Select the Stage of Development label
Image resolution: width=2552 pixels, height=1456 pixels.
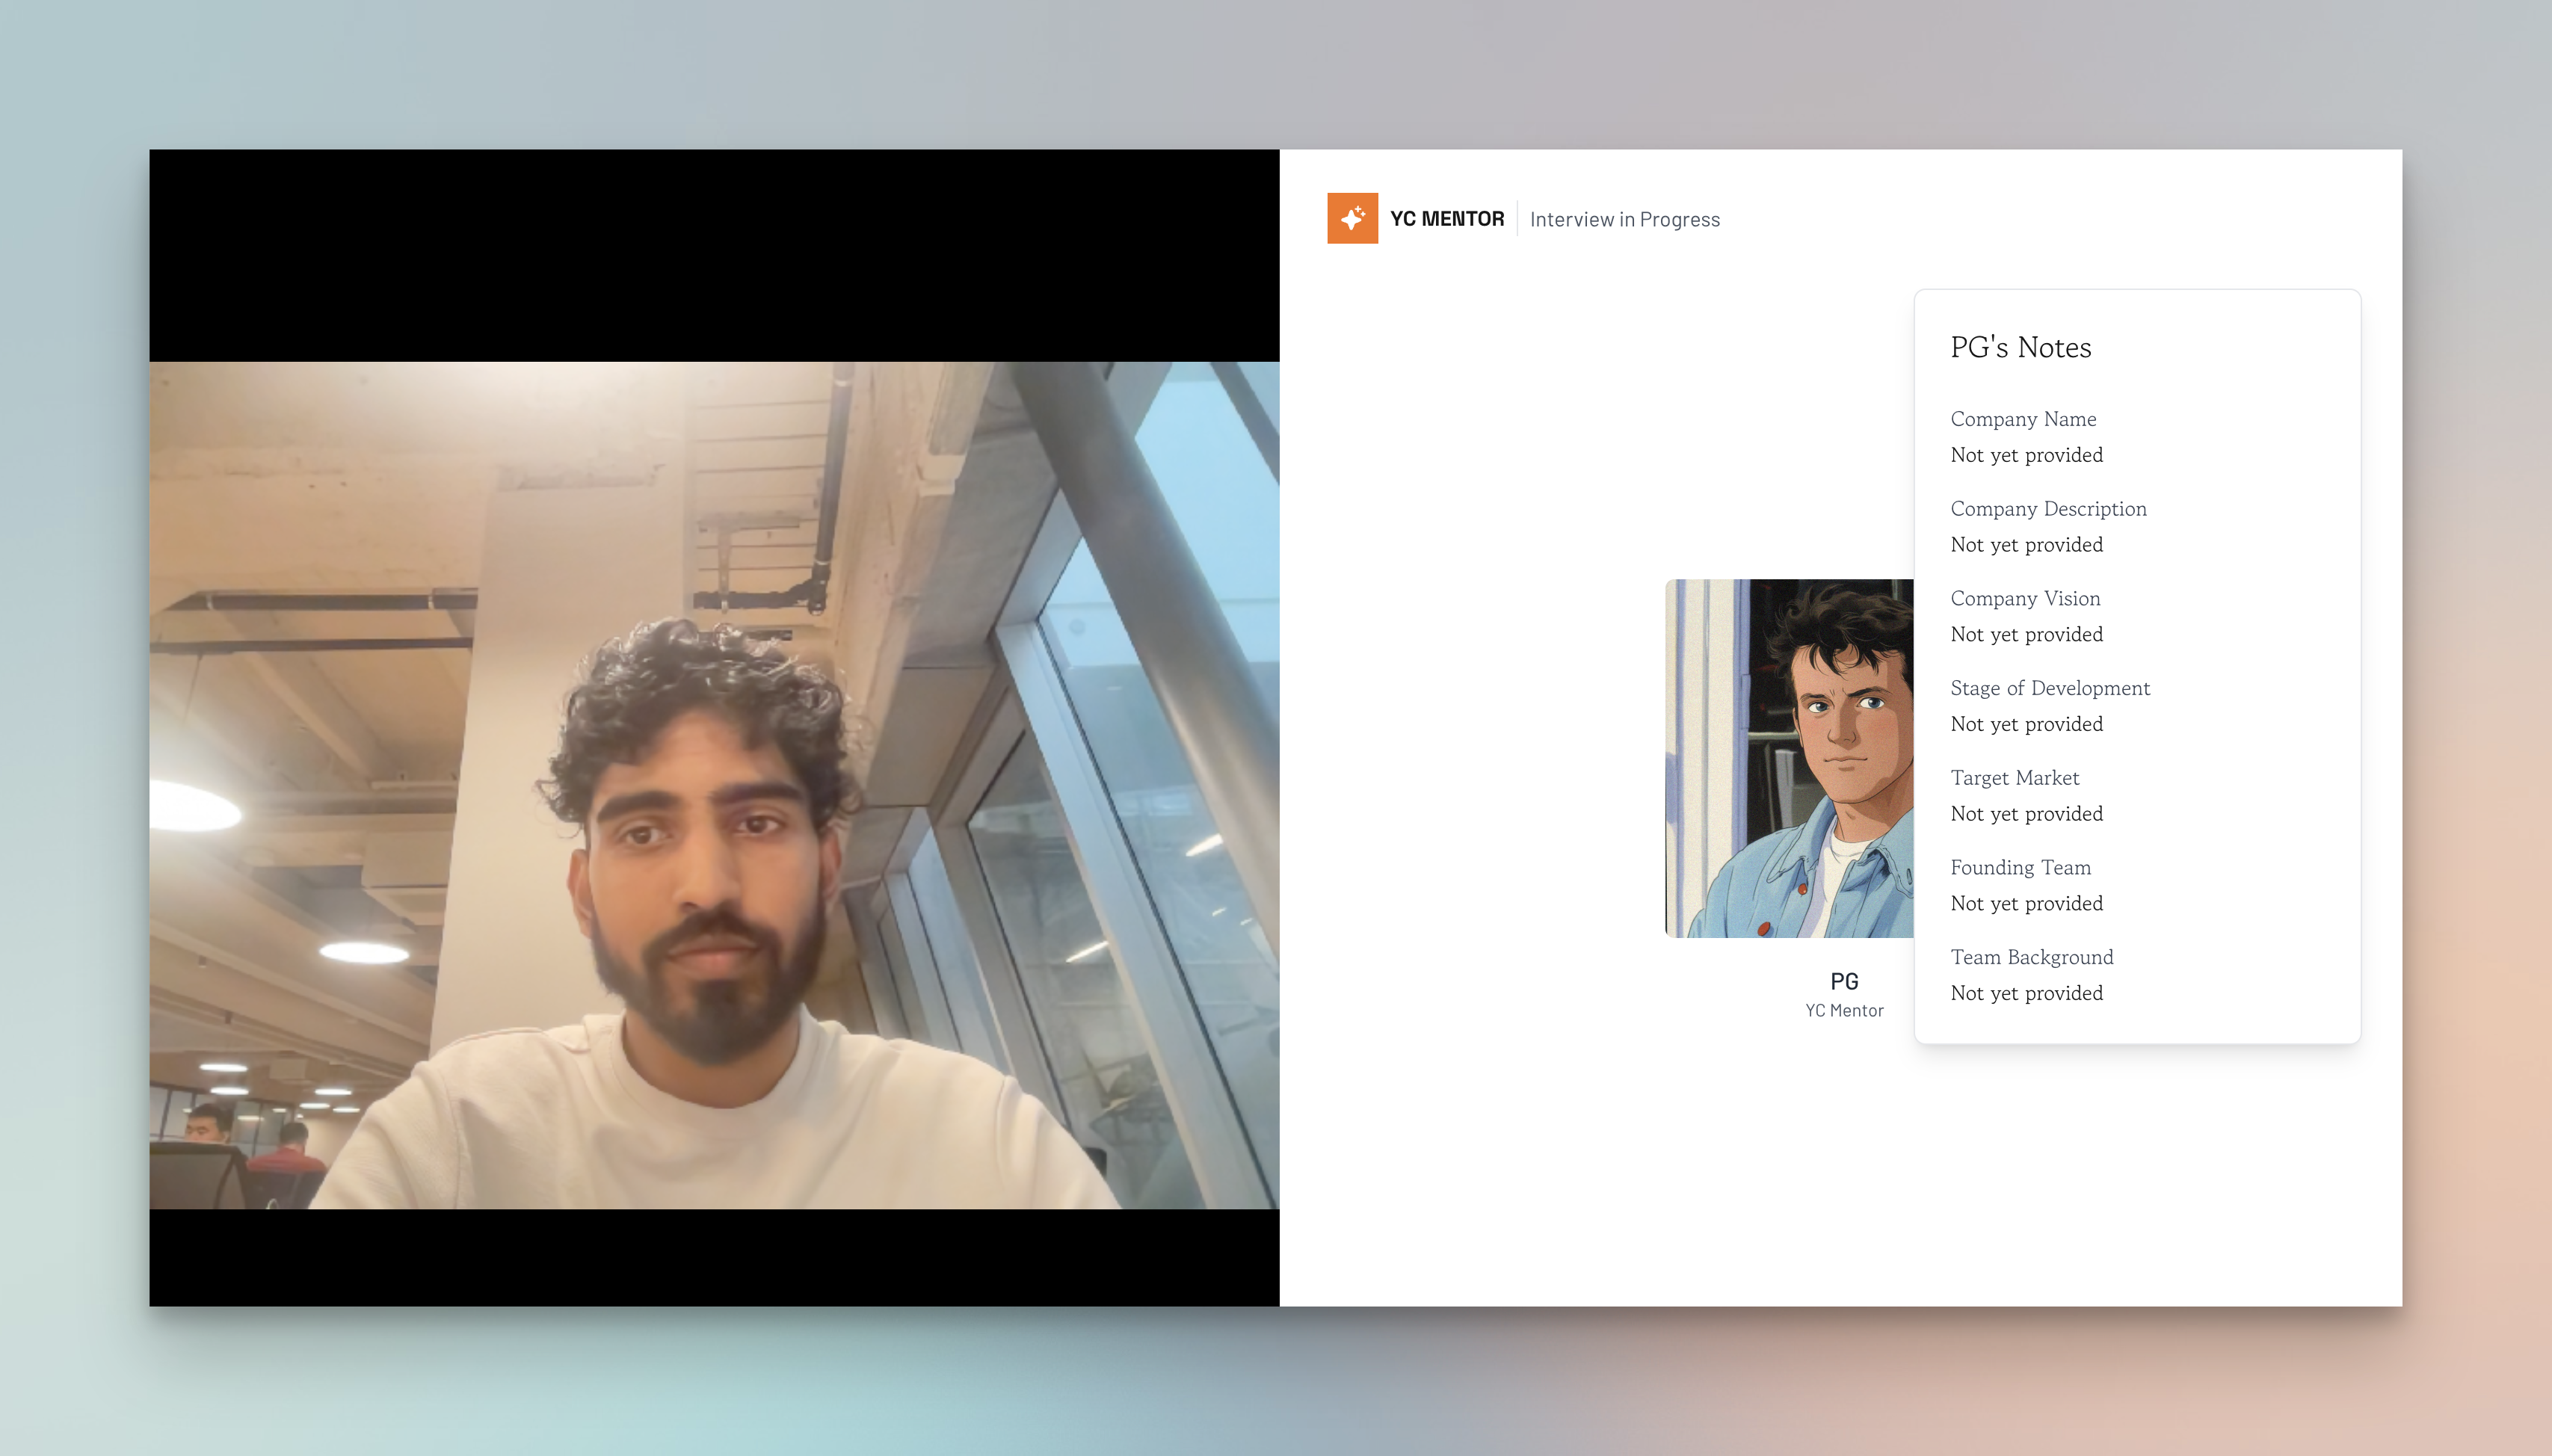[x=2049, y=688]
